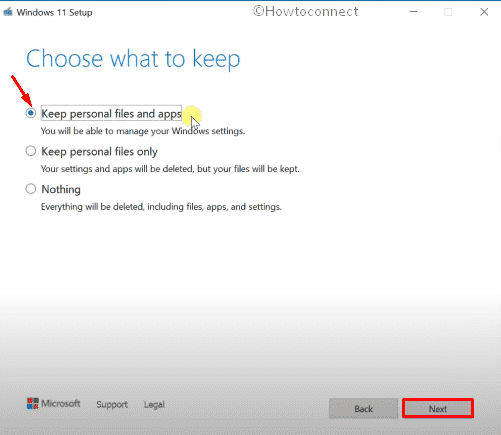The width and height of the screenshot is (501, 435).
Task: Open the Support link
Action: [112, 405]
